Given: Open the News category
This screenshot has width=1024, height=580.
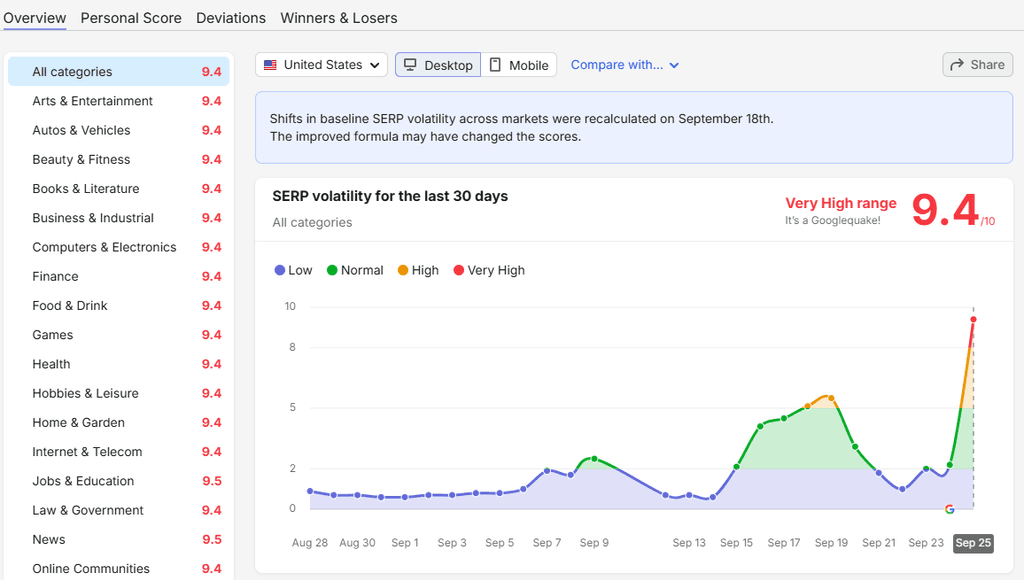Looking at the screenshot, I should pos(119,540).
